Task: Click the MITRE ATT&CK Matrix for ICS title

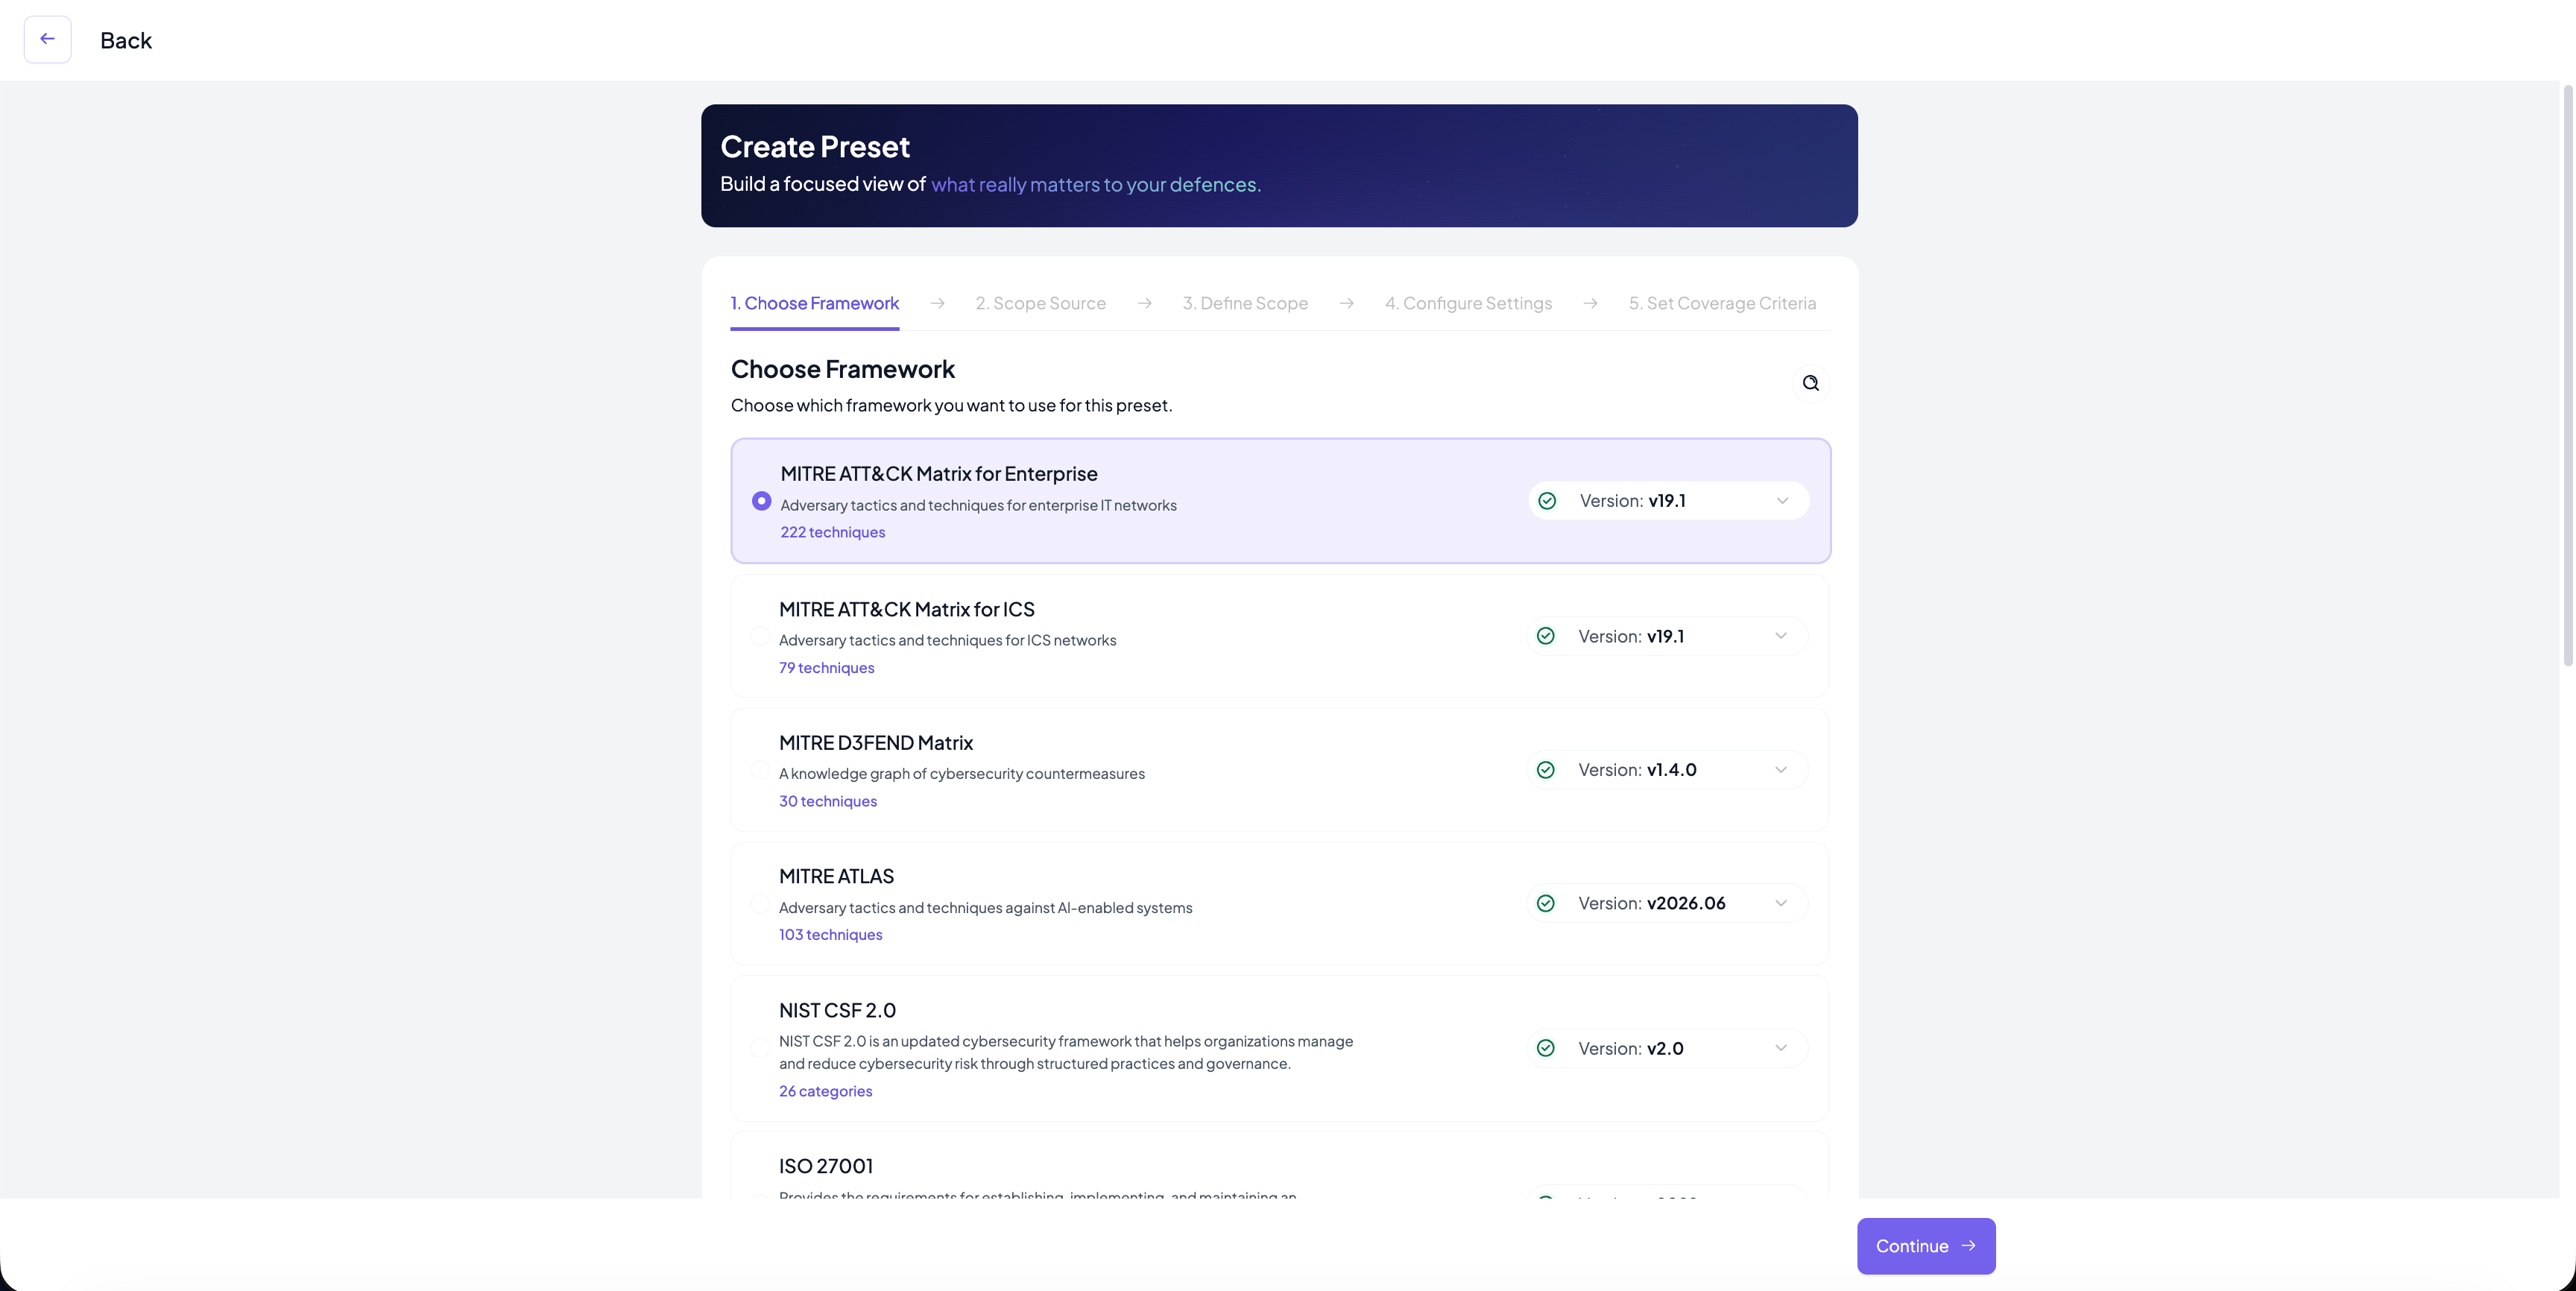Action: [907, 609]
